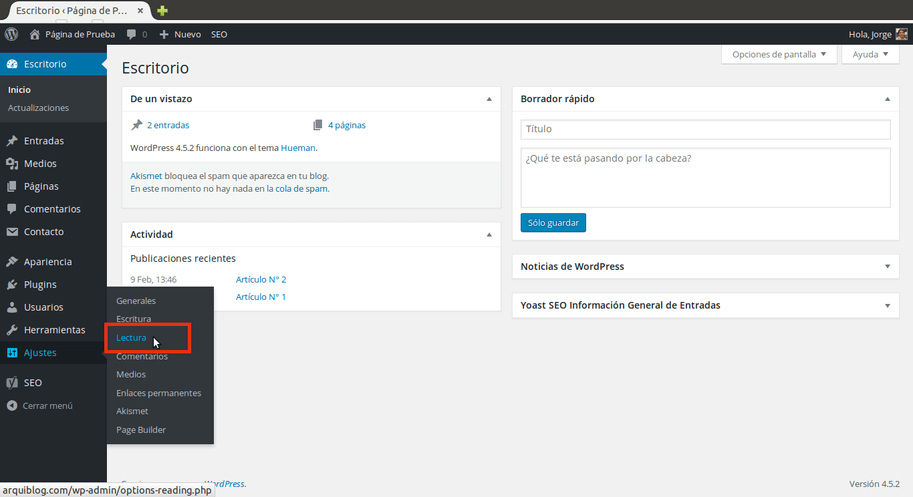Open the Artículo N° 2 link
Image resolution: width=913 pixels, height=497 pixels.
pos(261,279)
